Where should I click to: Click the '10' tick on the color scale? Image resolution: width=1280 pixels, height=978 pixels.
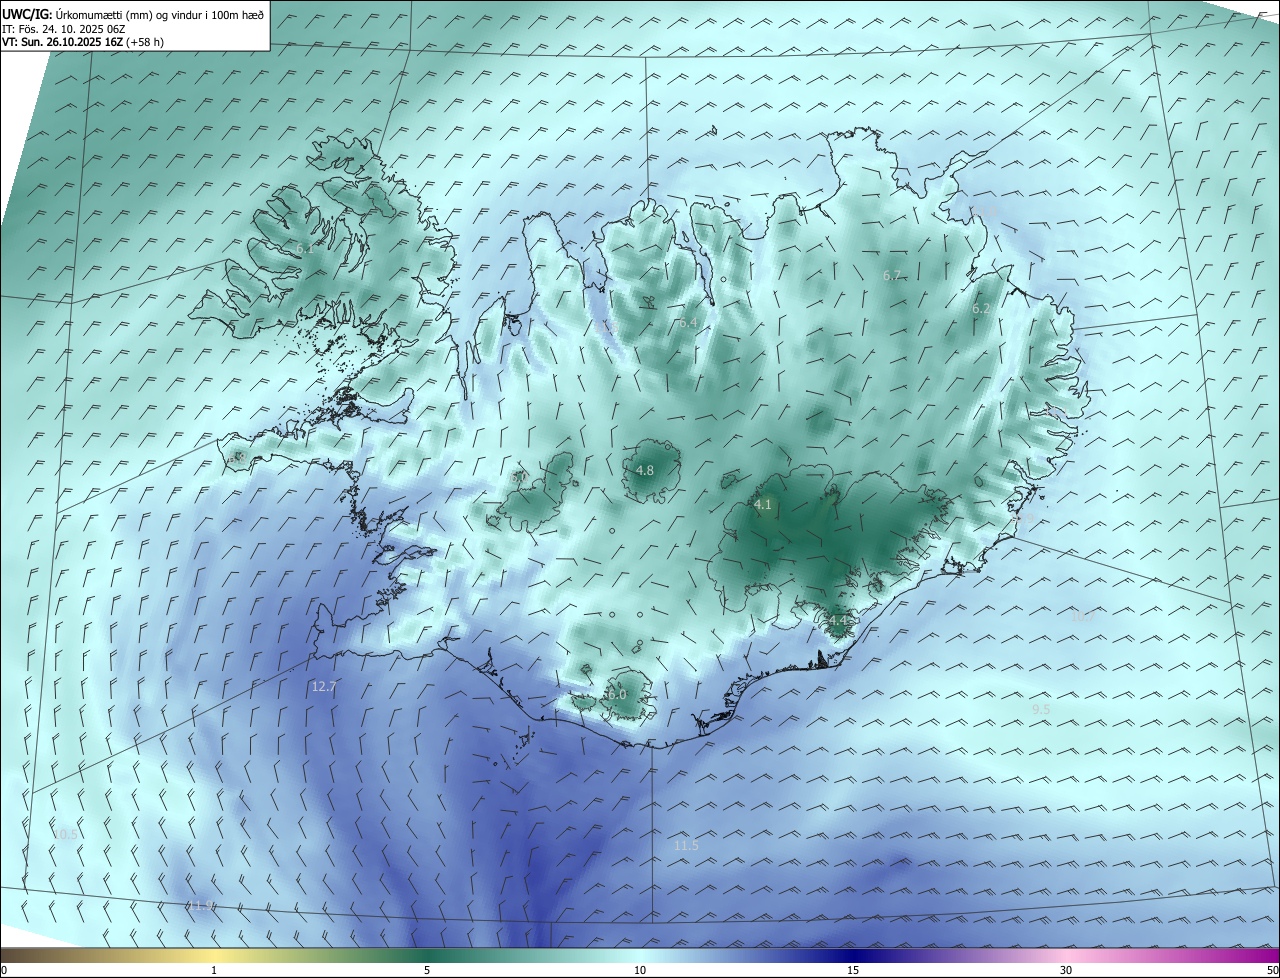coord(640,970)
